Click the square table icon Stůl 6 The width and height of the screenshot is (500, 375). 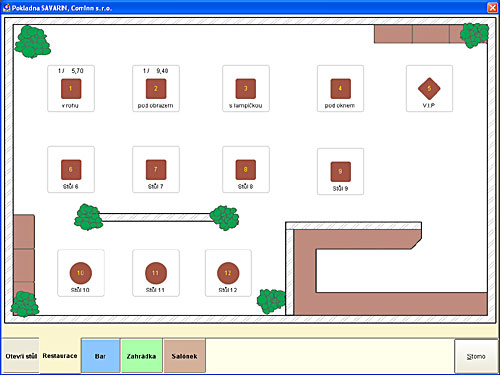coord(71,170)
